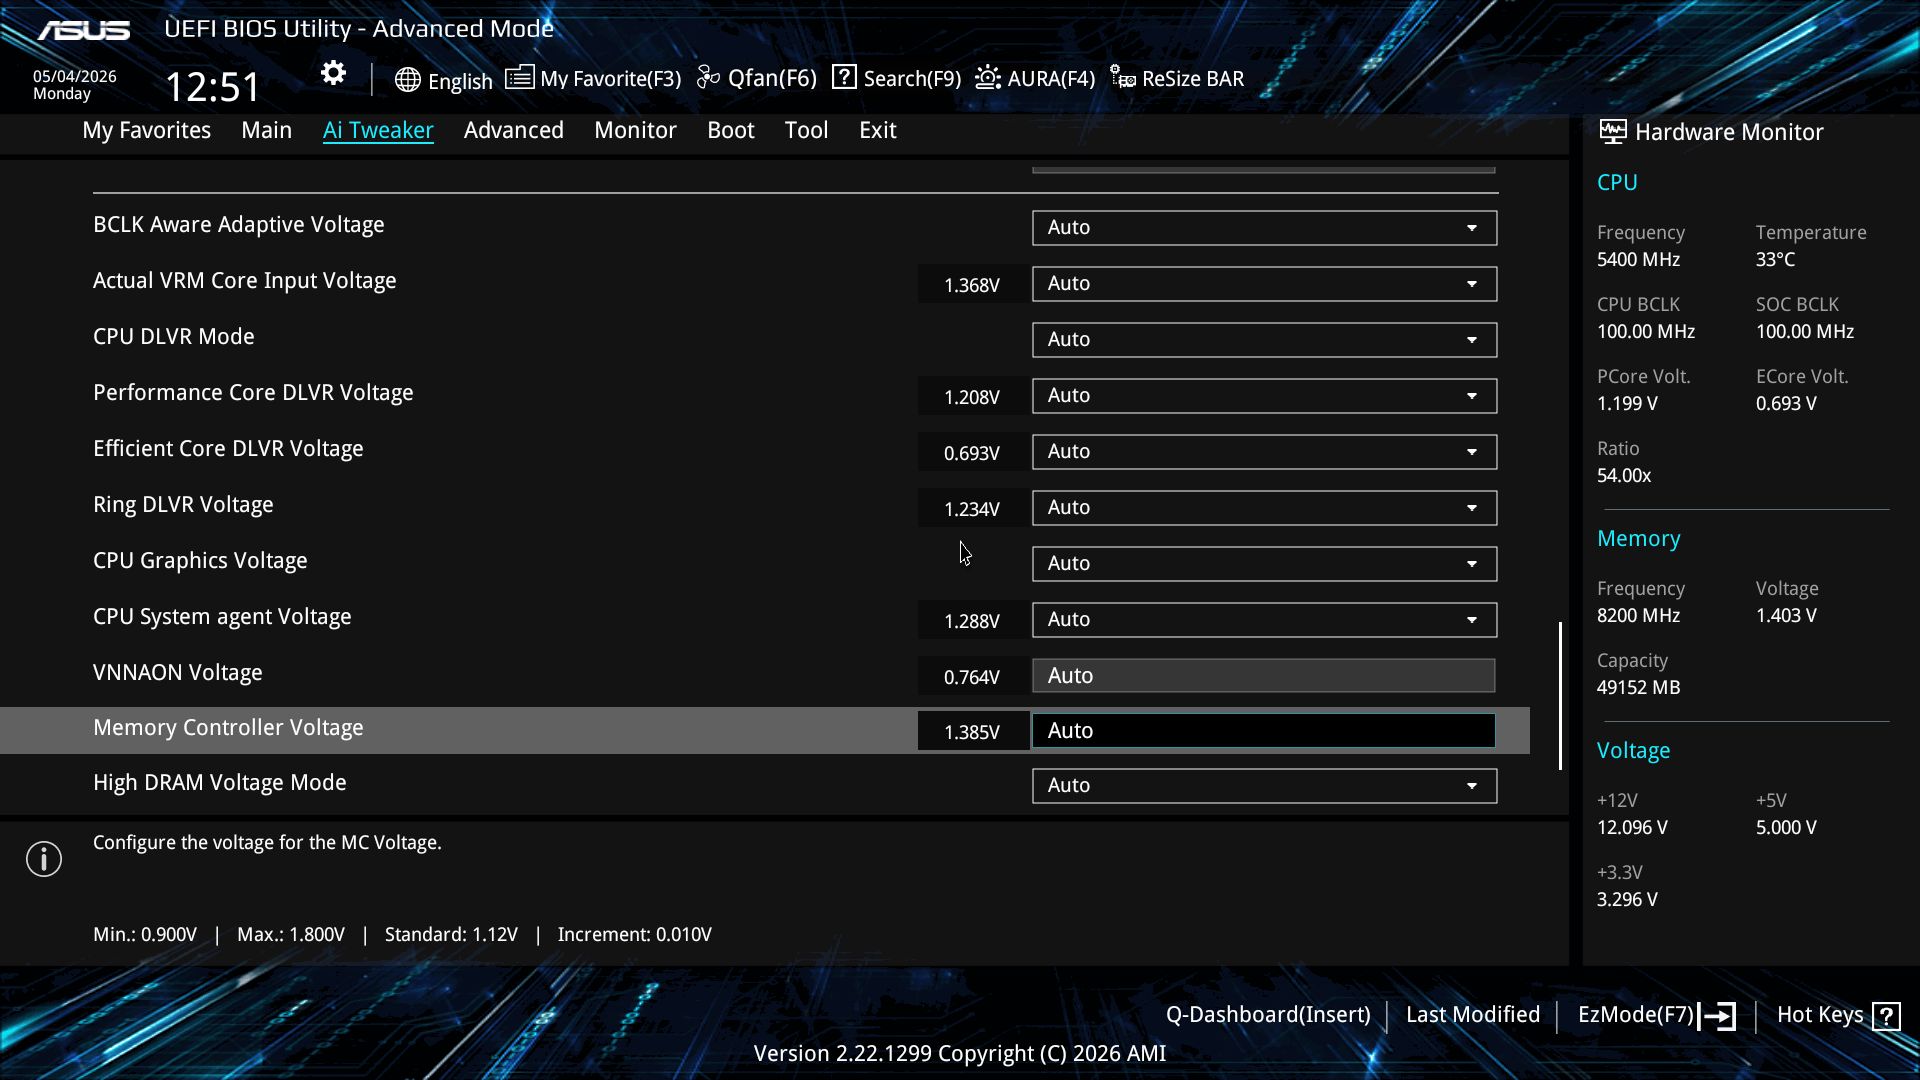Click the EzMode exit arrow icon
The image size is (1920, 1080).
[x=1717, y=1016]
